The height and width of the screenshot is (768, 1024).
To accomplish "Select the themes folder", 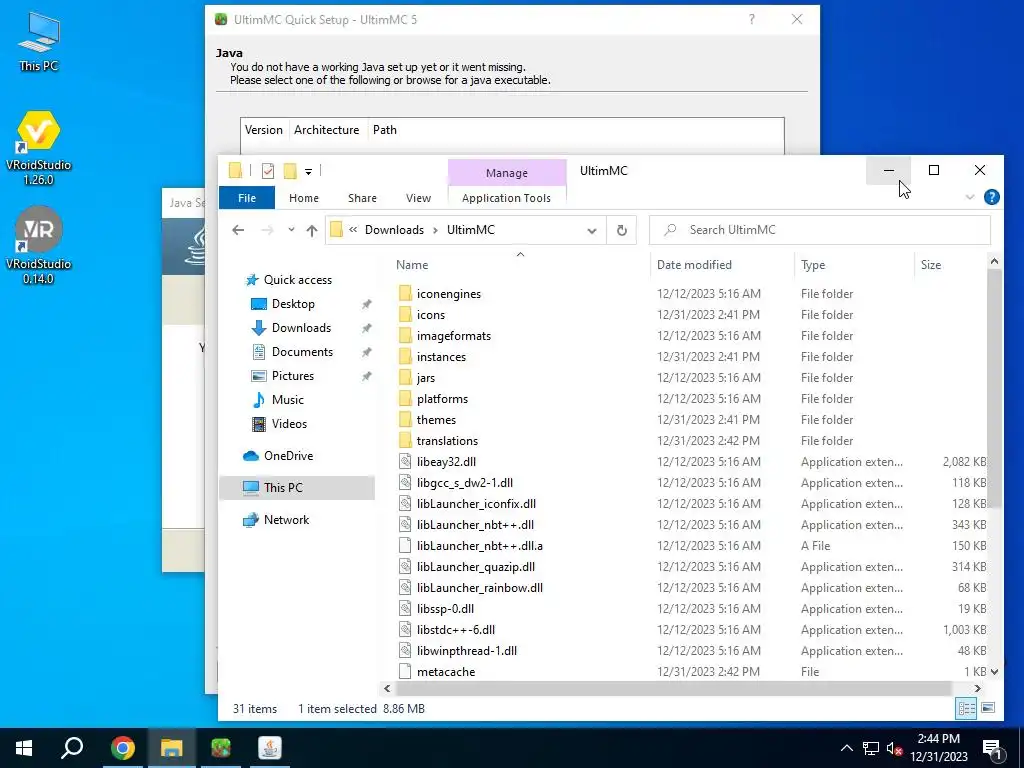I will pos(436,419).
